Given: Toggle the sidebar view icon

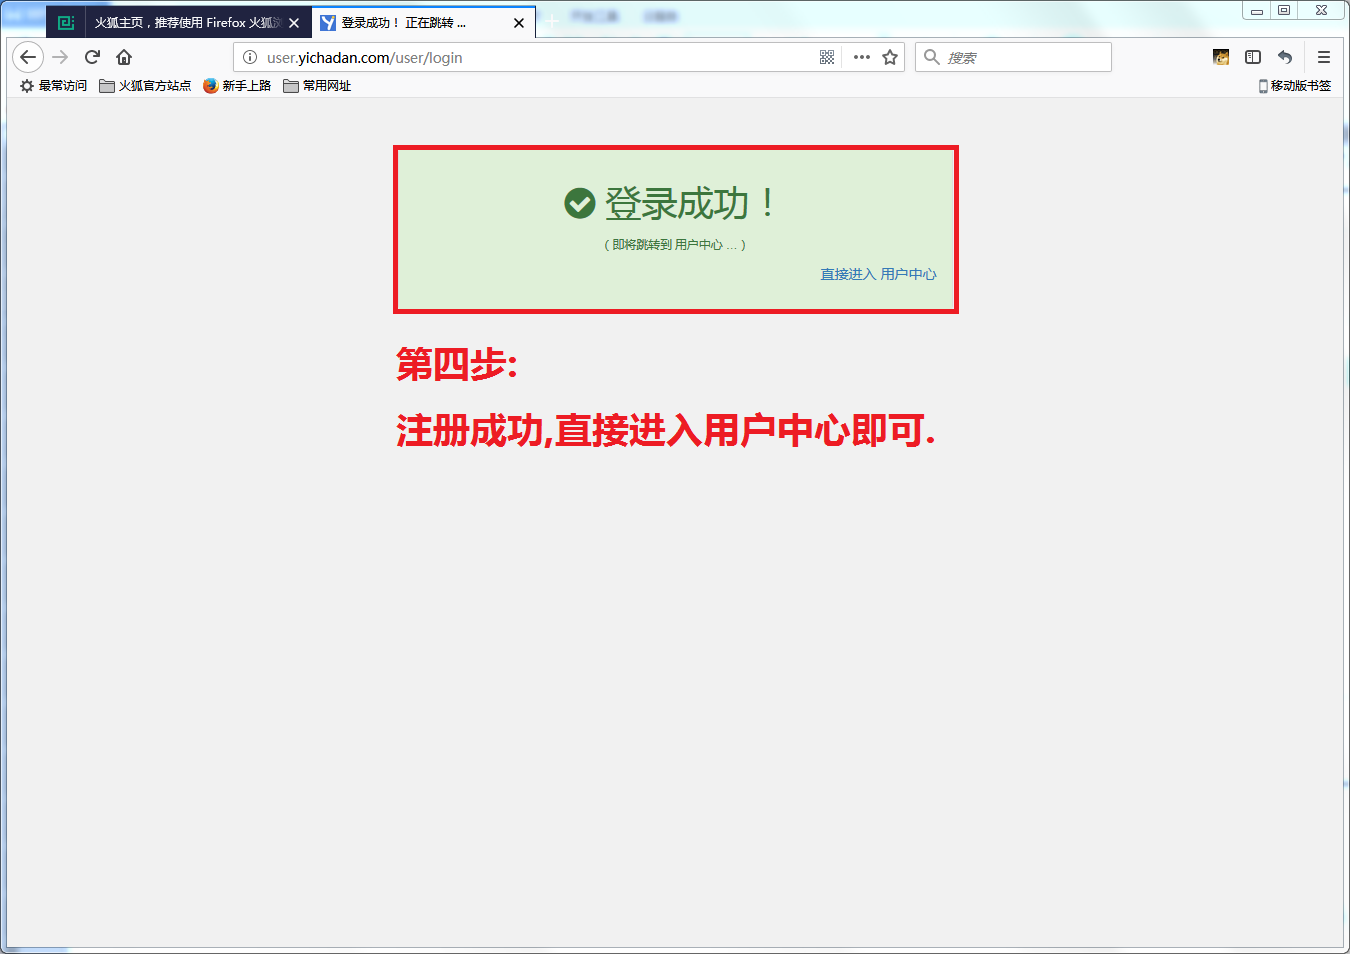Looking at the screenshot, I should point(1253,57).
